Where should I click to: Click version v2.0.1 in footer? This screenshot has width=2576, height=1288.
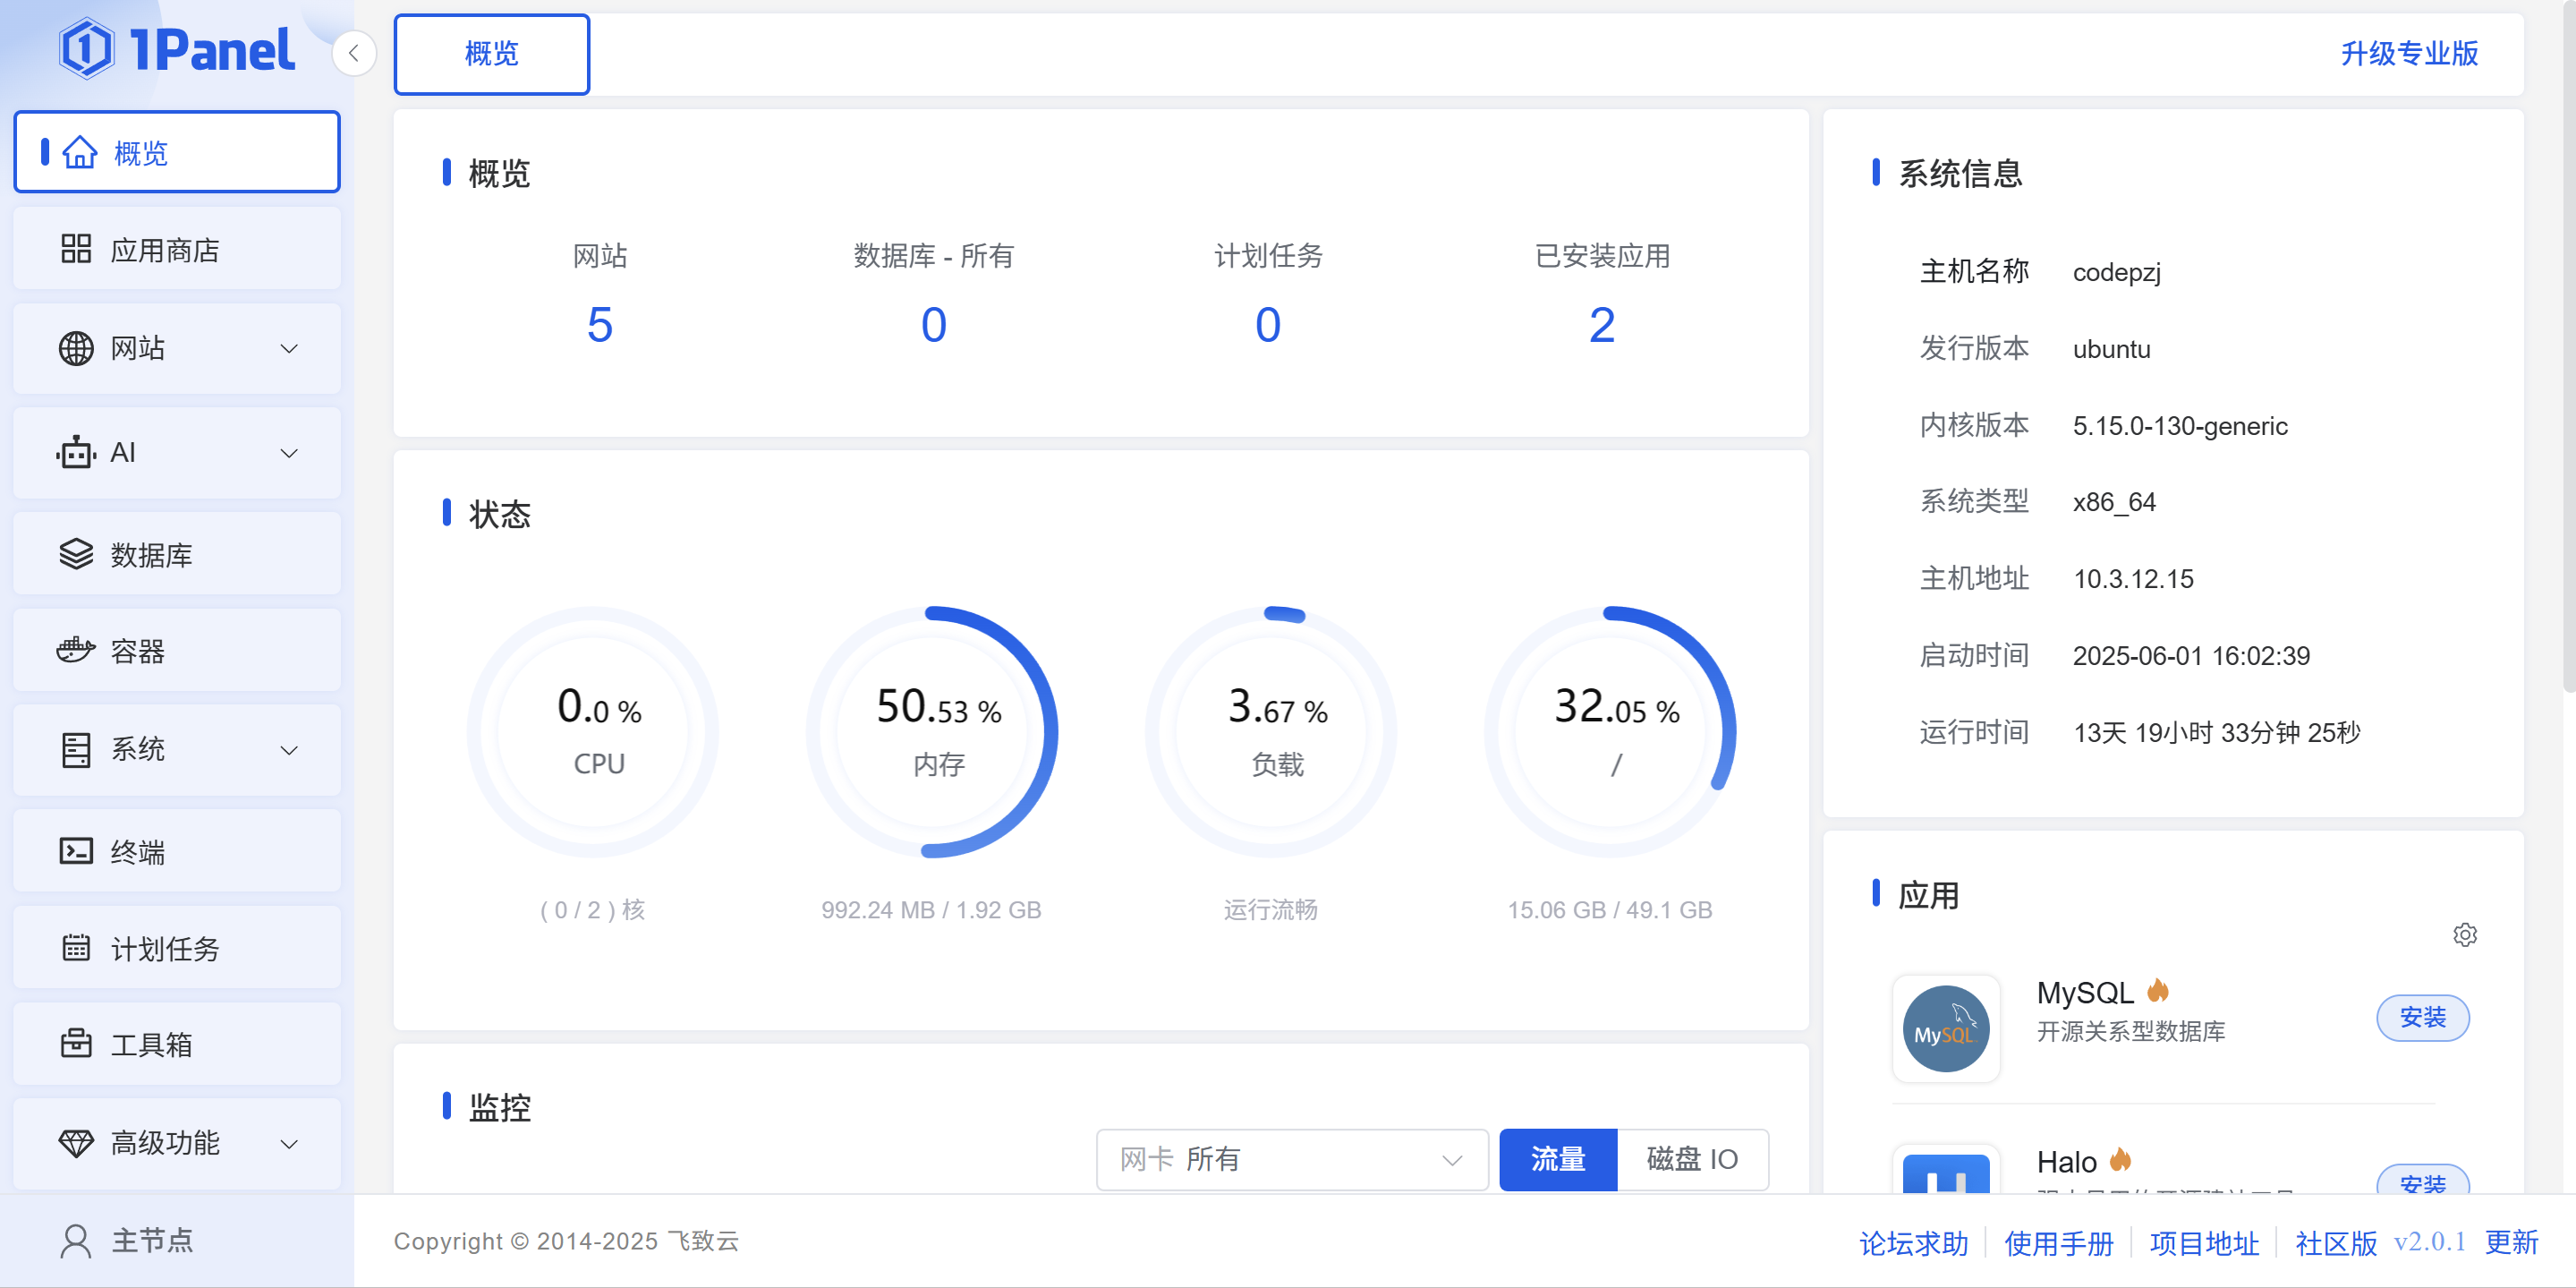click(x=2429, y=1242)
